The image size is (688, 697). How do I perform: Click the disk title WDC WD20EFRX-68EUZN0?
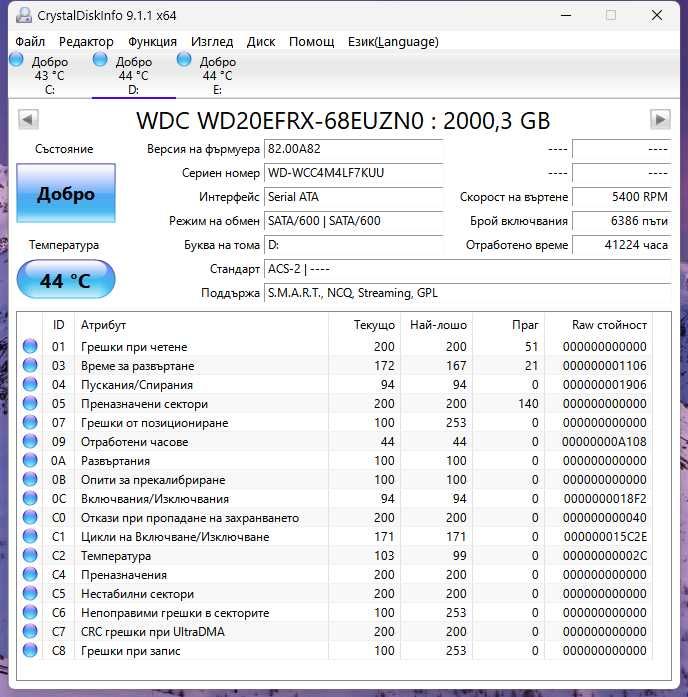[343, 120]
